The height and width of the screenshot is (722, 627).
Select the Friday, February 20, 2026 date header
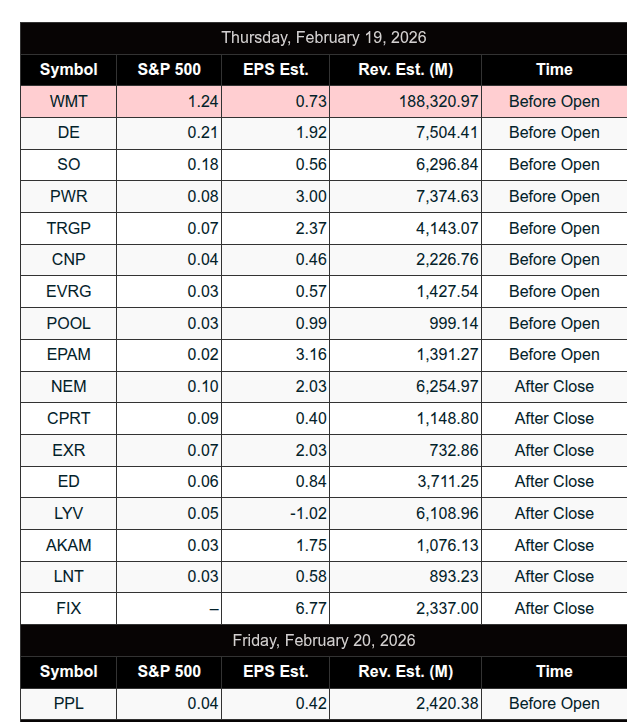(323, 640)
